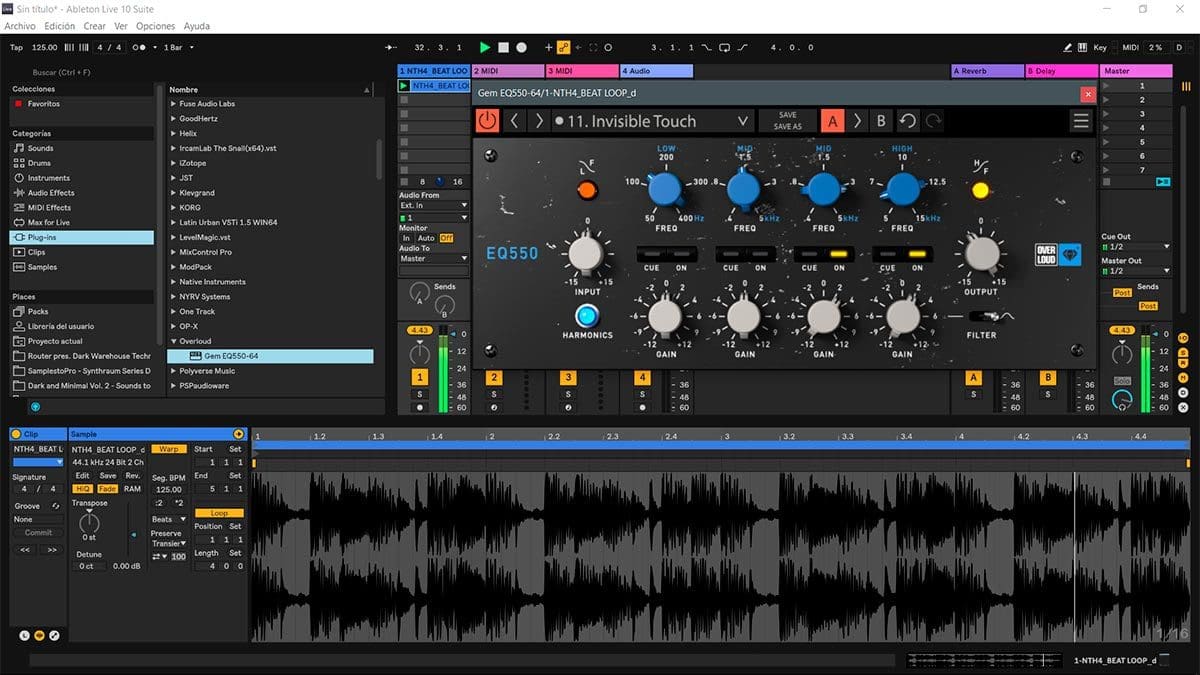Select the MIDI Effects category
The width and height of the screenshot is (1200, 675).
(x=82, y=208)
